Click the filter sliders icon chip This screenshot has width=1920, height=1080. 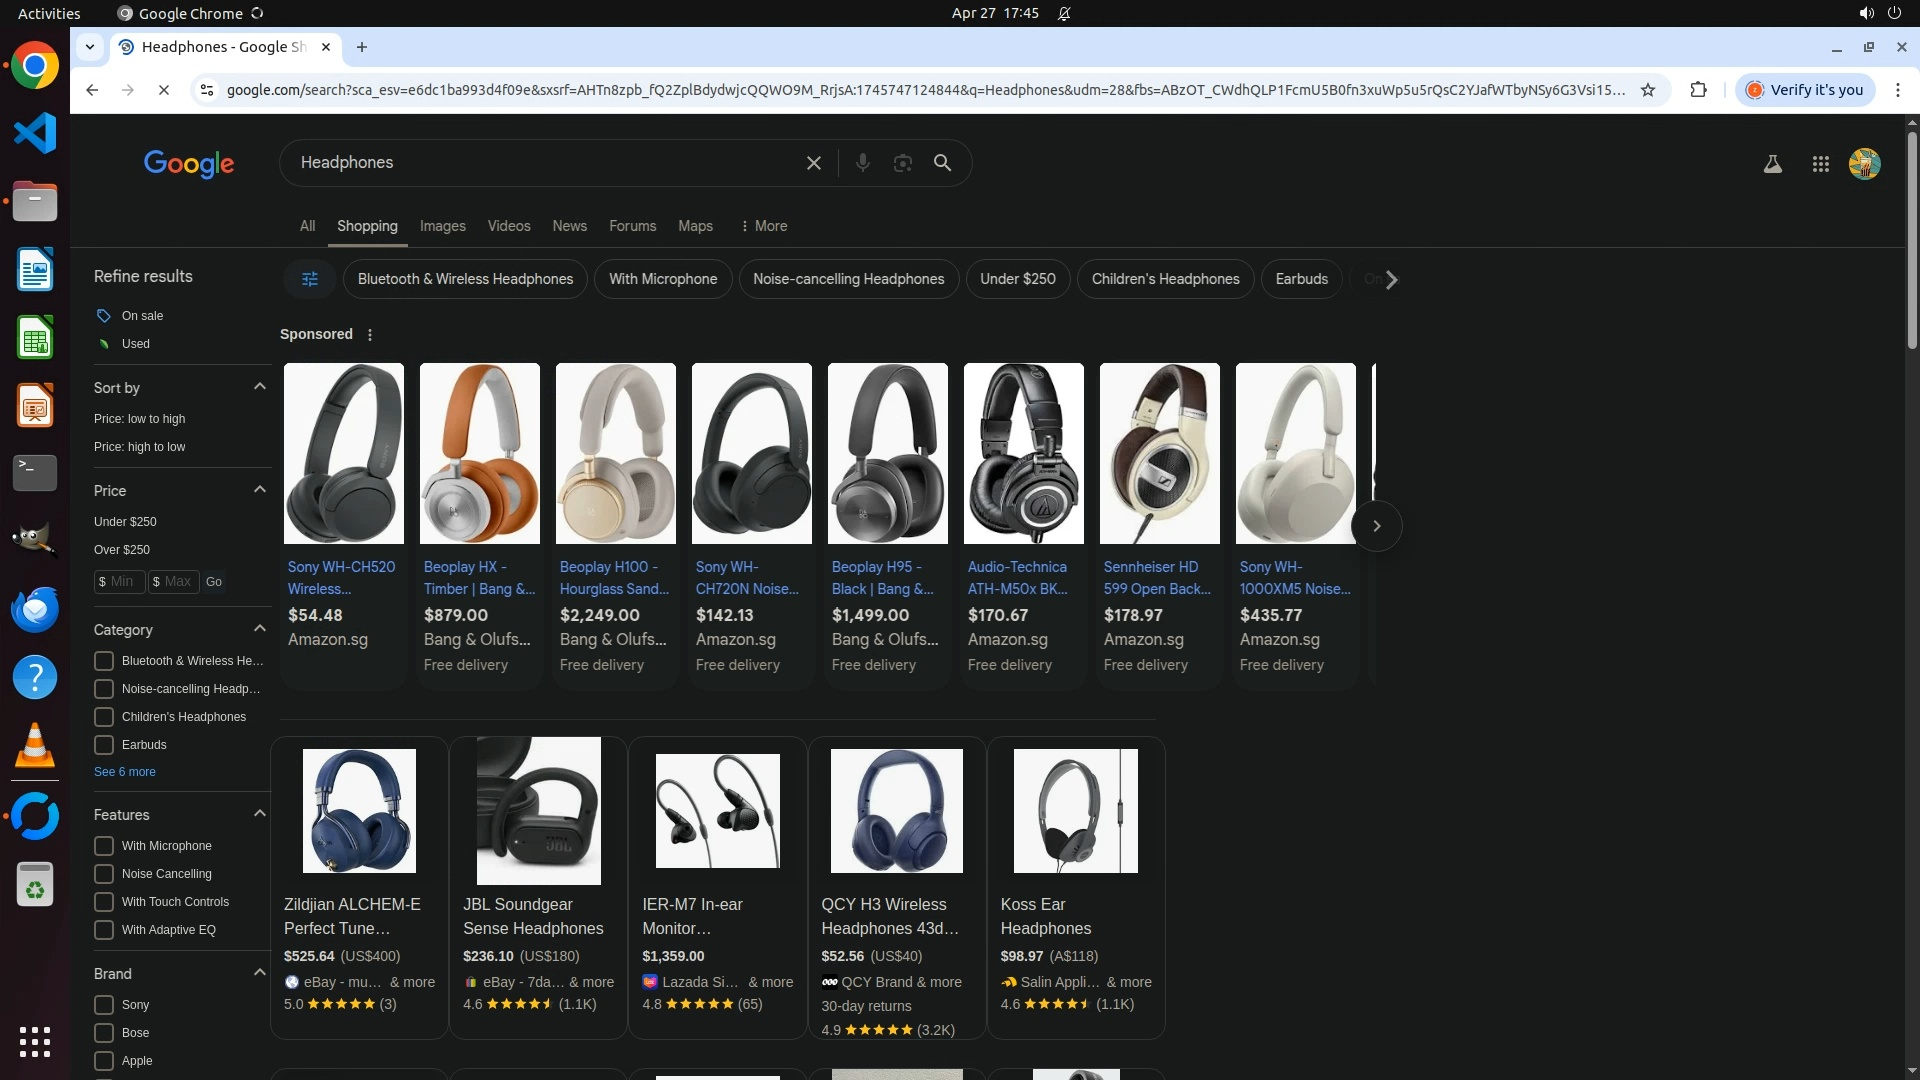[310, 279]
